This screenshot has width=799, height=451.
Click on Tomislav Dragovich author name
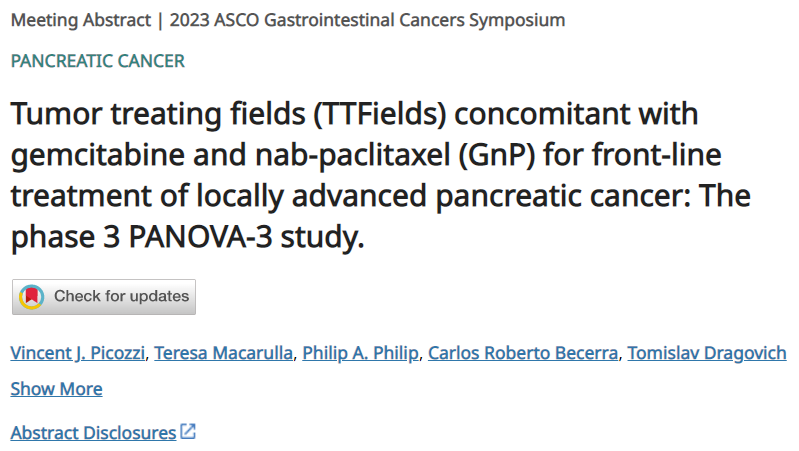tap(707, 353)
